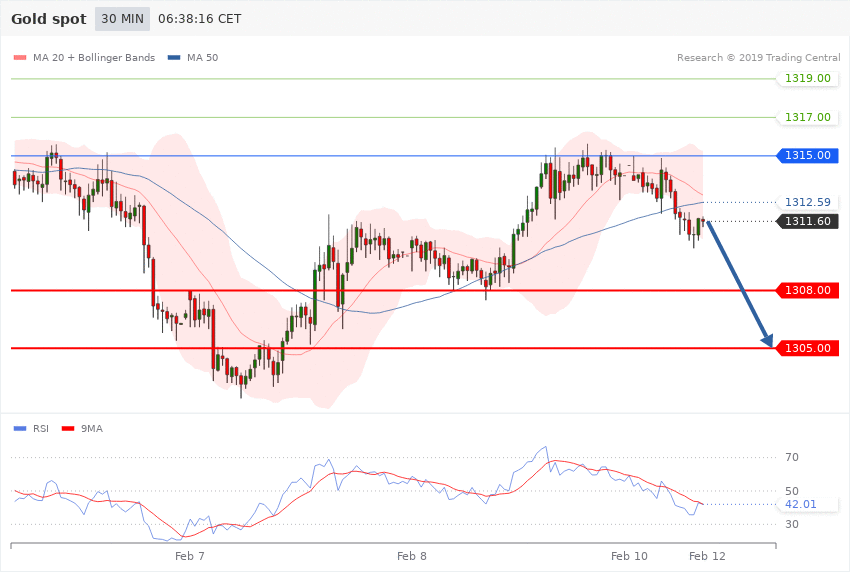The image size is (850, 576).
Task: Click the 06:38:16 CET timestamp
Action: point(199,19)
